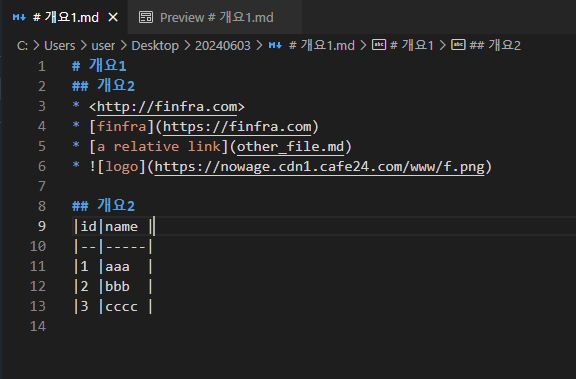Click the [finfra] link text on line 4

click(x=122, y=127)
